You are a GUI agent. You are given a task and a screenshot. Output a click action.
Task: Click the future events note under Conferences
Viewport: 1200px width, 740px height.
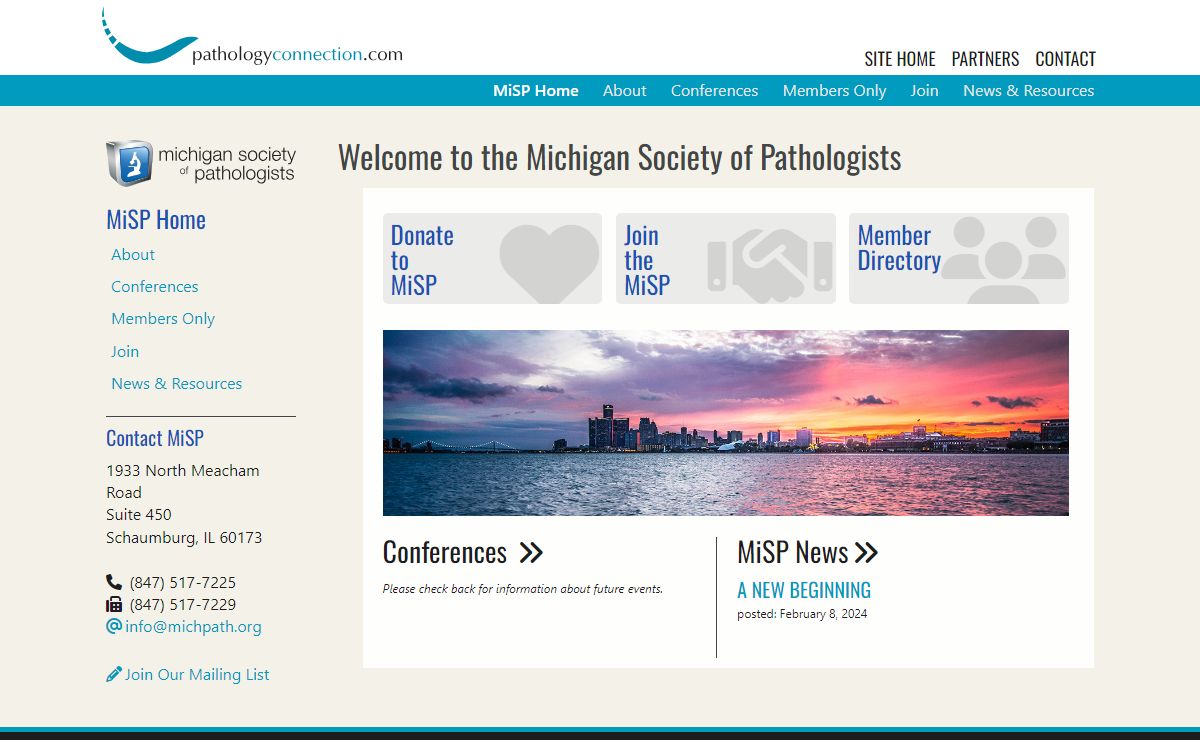point(523,589)
